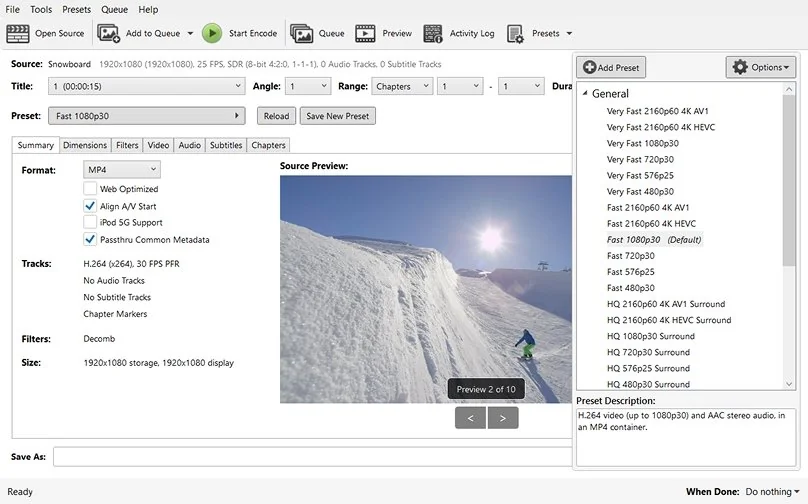808x504 pixels.
Task: Uncheck Align A/V Start
Action: coord(91,206)
